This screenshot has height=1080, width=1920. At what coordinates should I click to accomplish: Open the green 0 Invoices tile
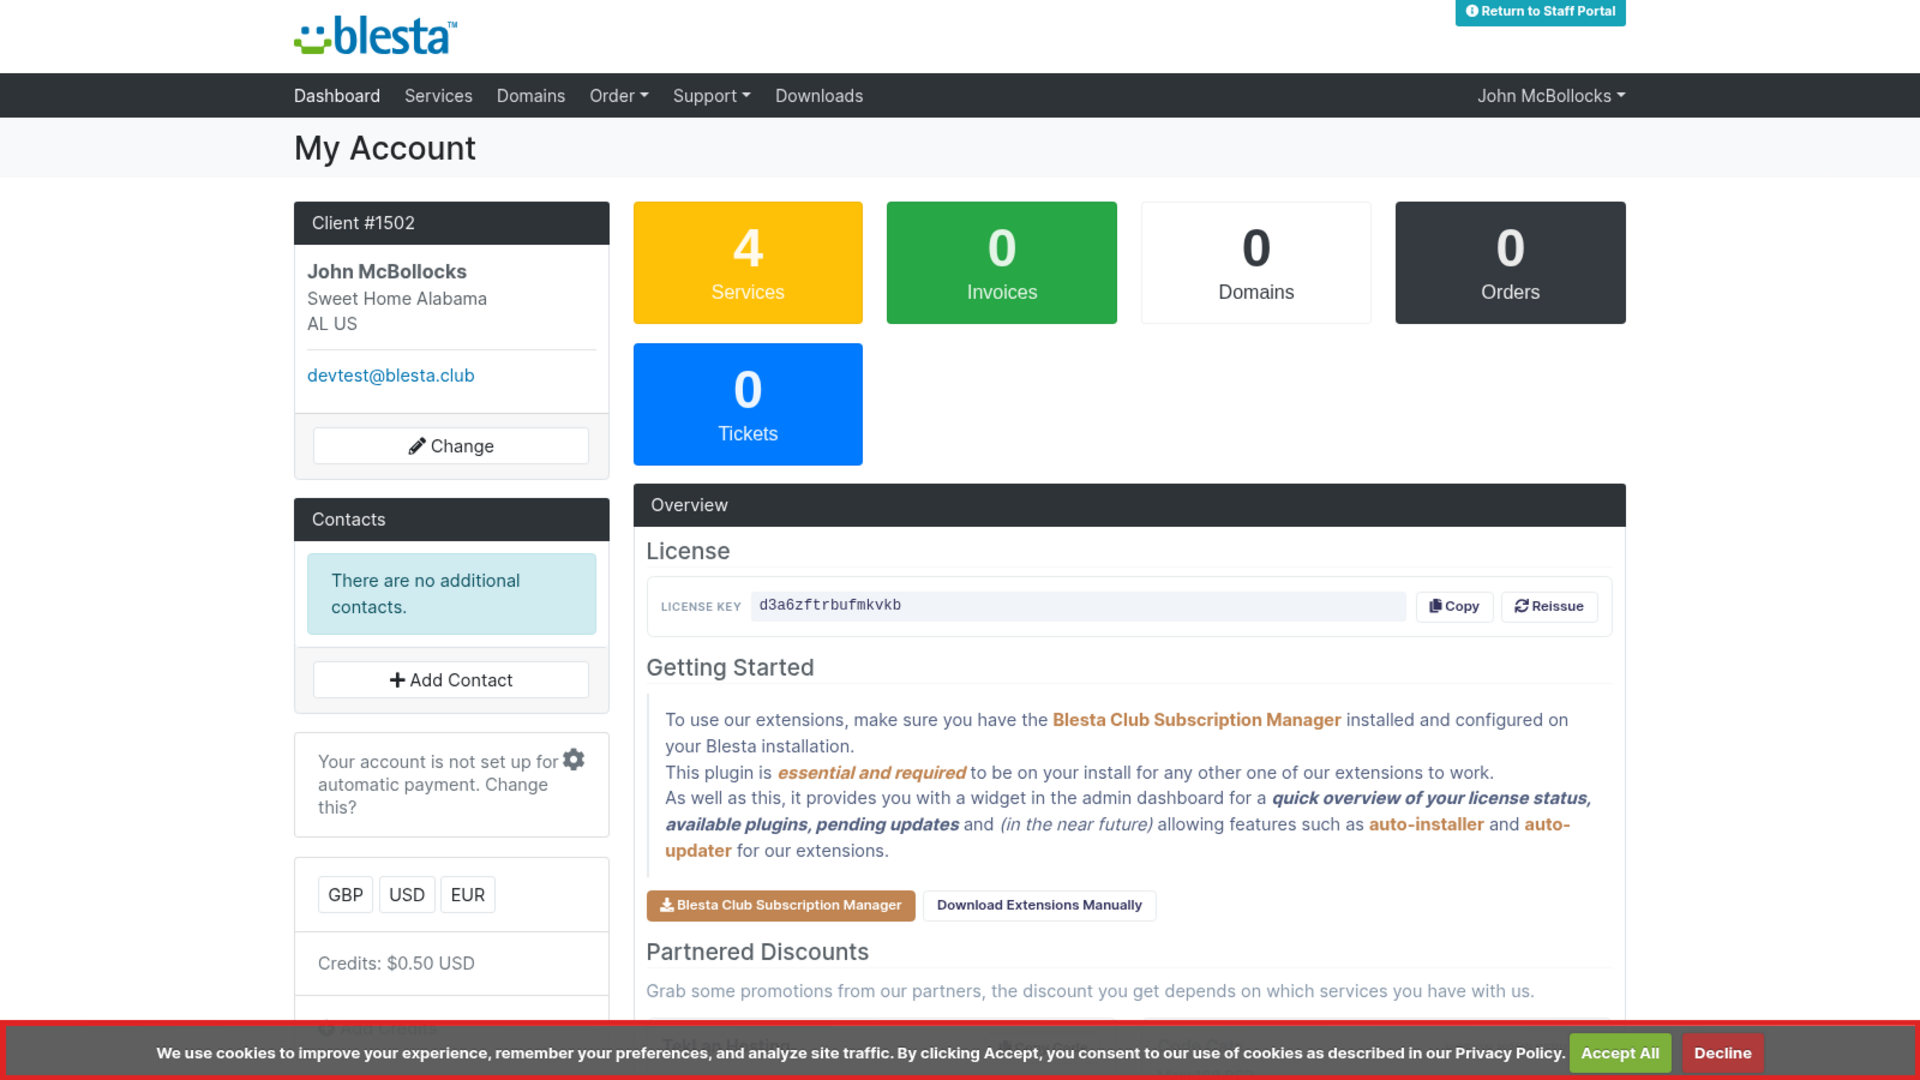coord(1002,263)
